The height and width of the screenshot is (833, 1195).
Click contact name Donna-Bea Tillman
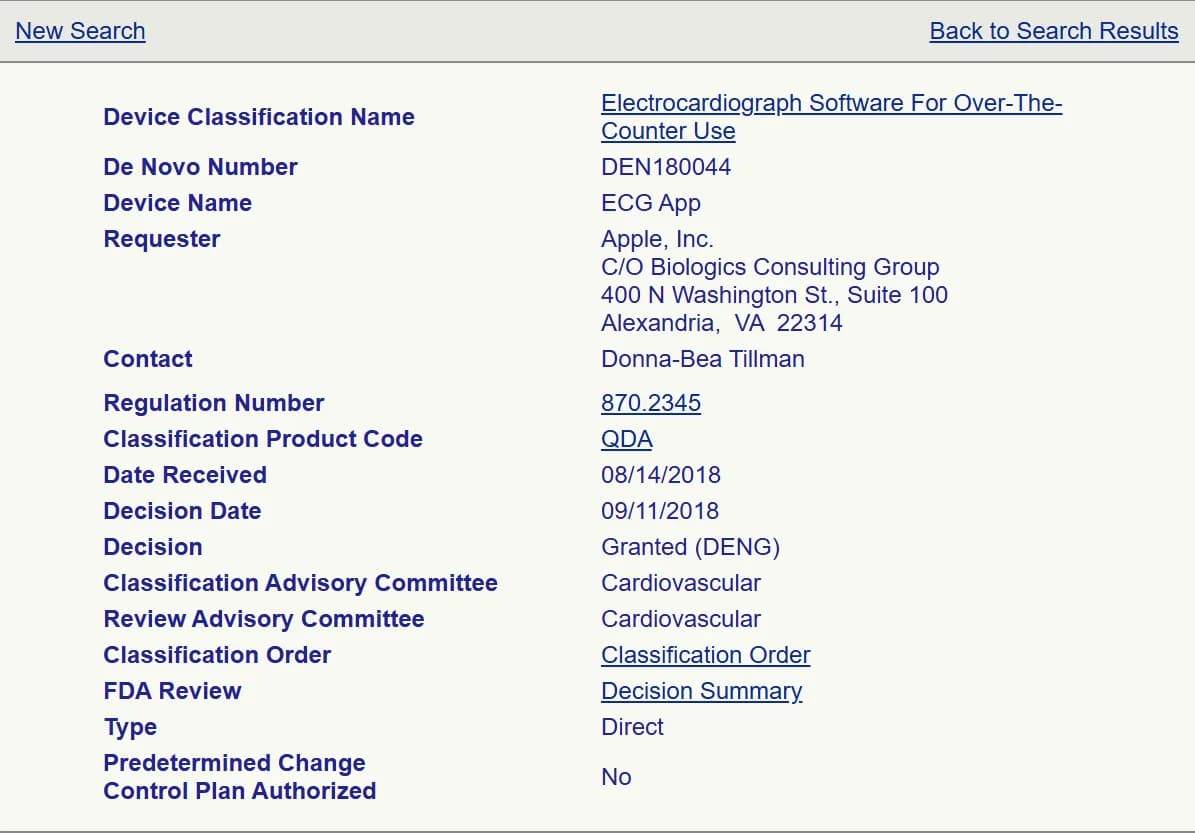[703, 359]
